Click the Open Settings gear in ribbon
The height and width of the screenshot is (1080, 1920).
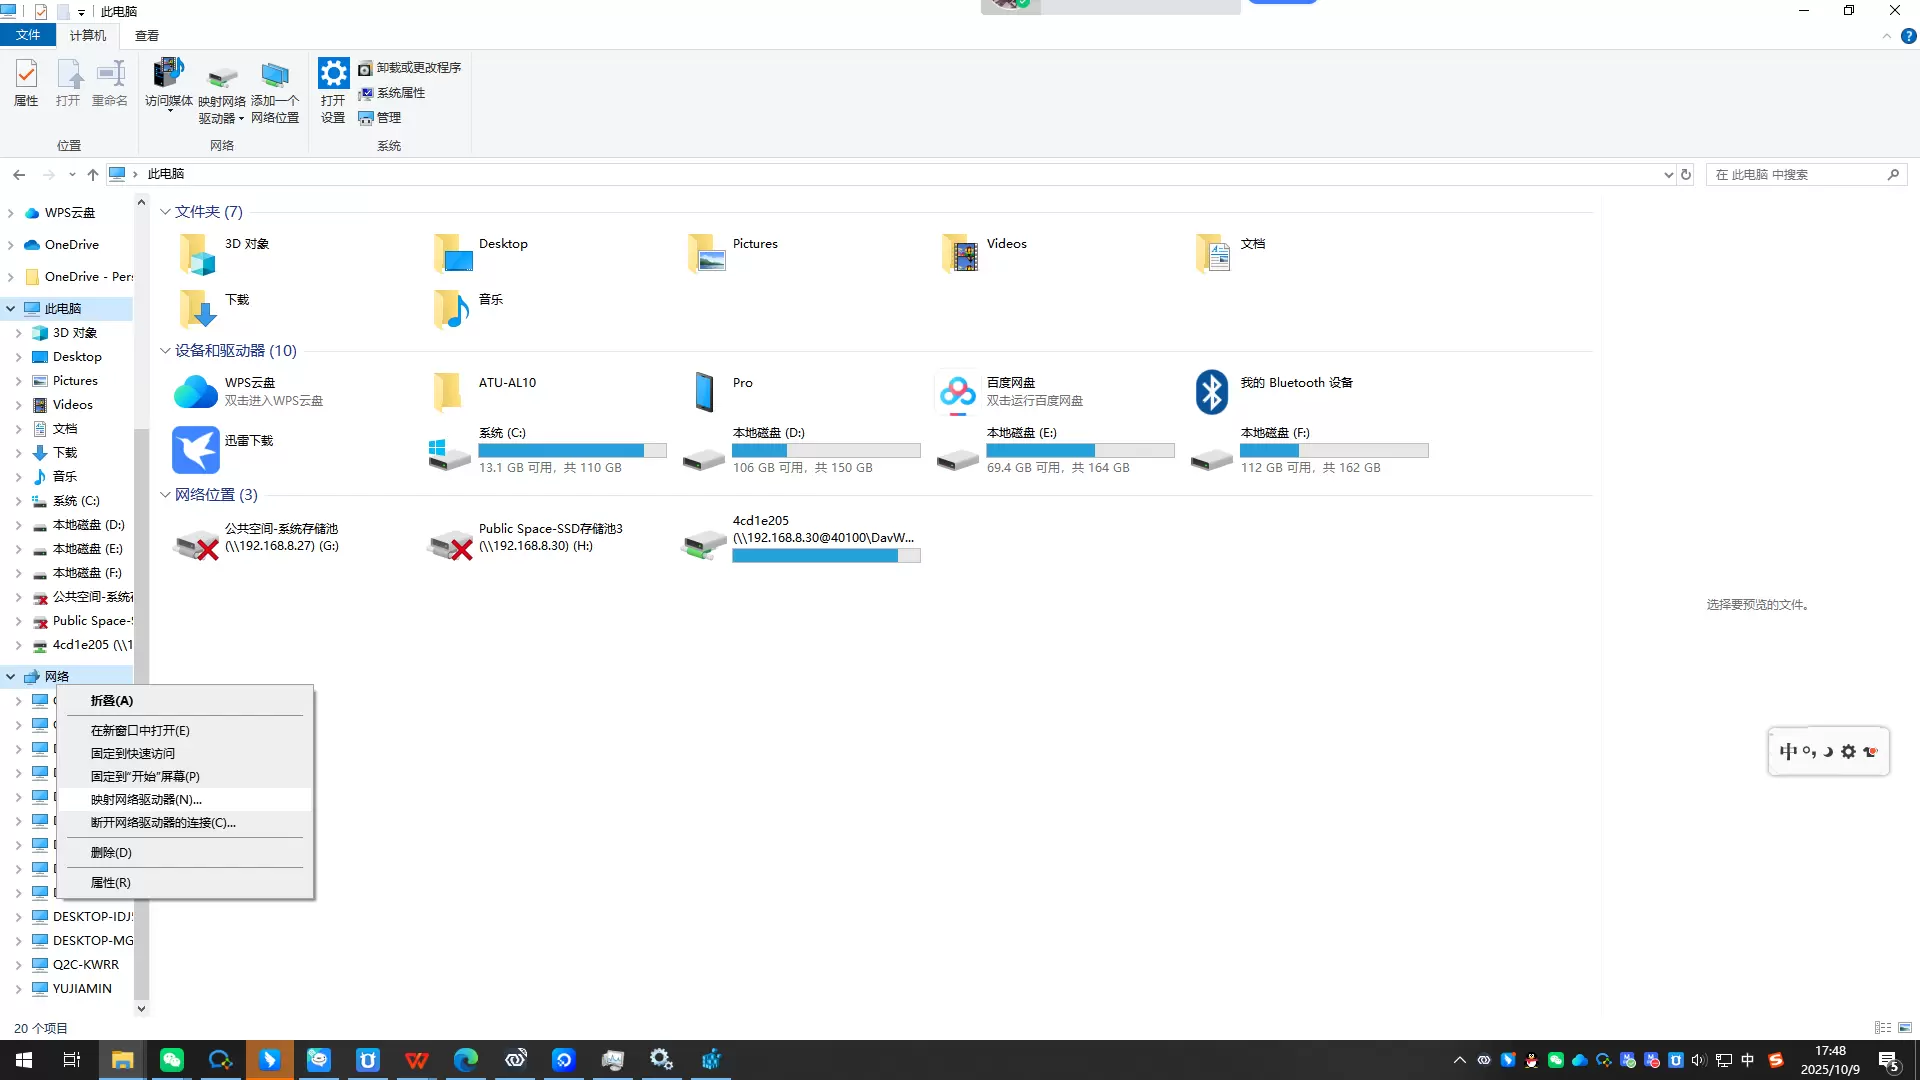[333, 75]
